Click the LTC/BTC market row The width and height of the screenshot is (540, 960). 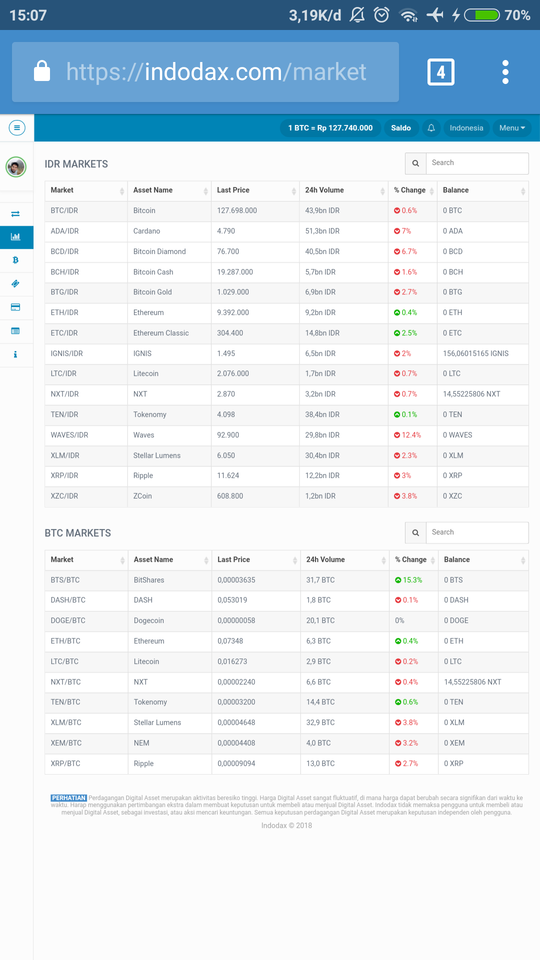coord(287,662)
